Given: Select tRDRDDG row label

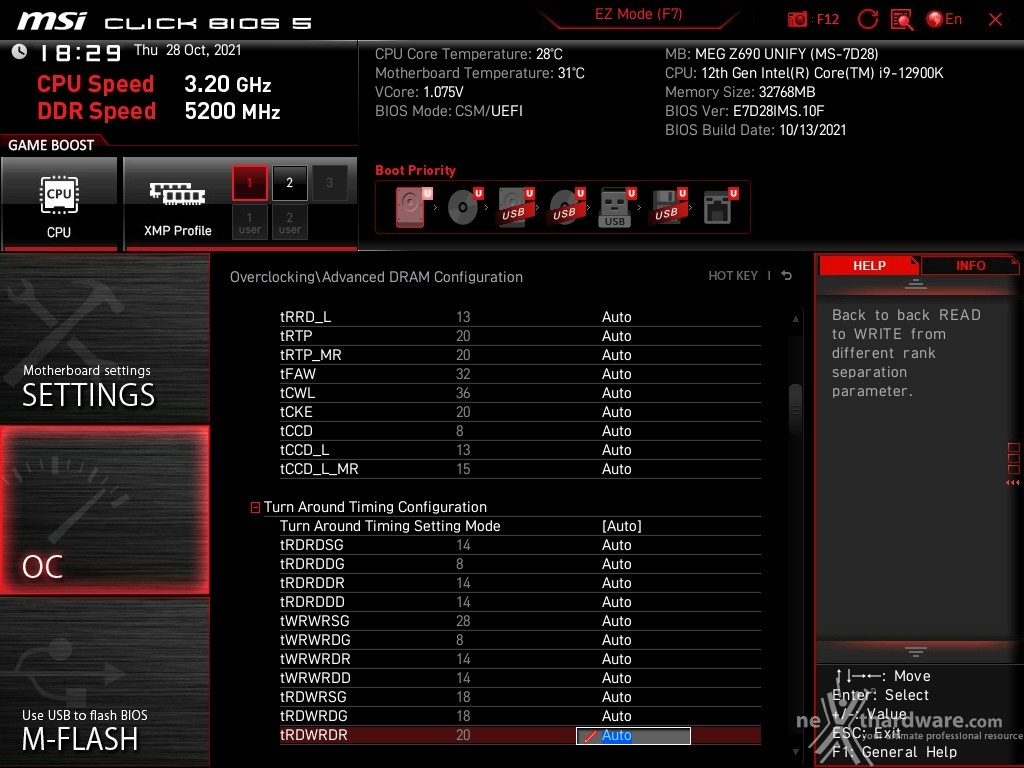Looking at the screenshot, I should 312,564.
